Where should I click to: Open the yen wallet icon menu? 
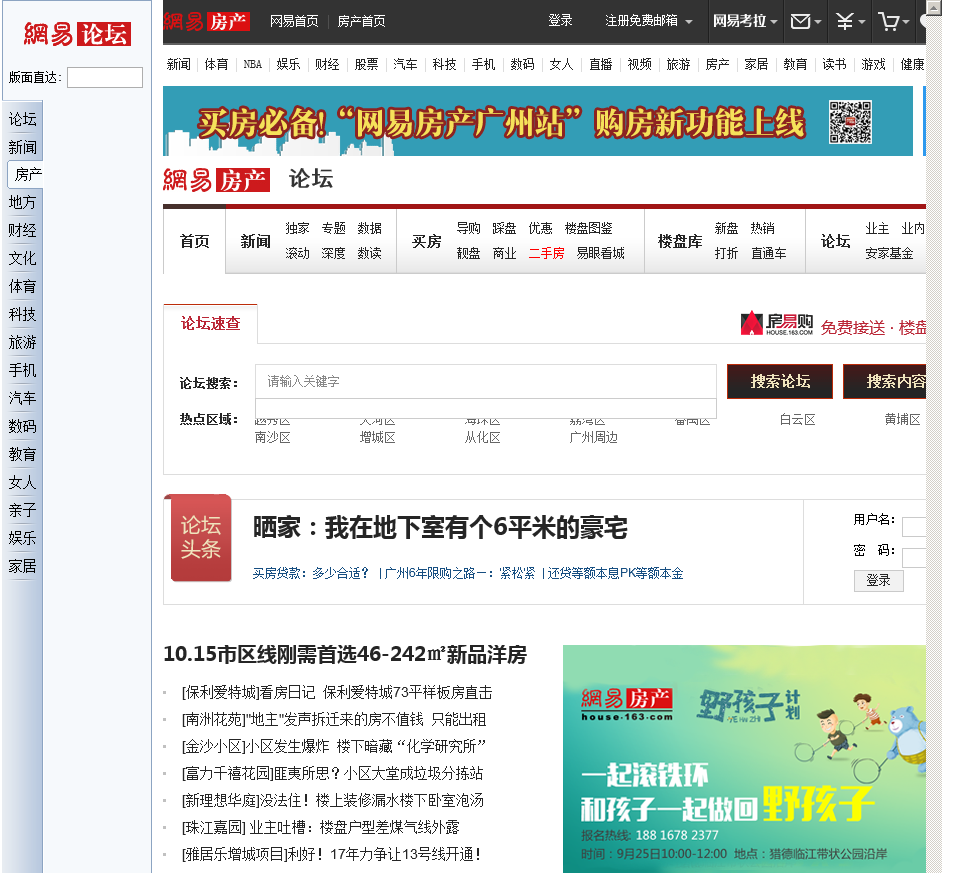[845, 22]
